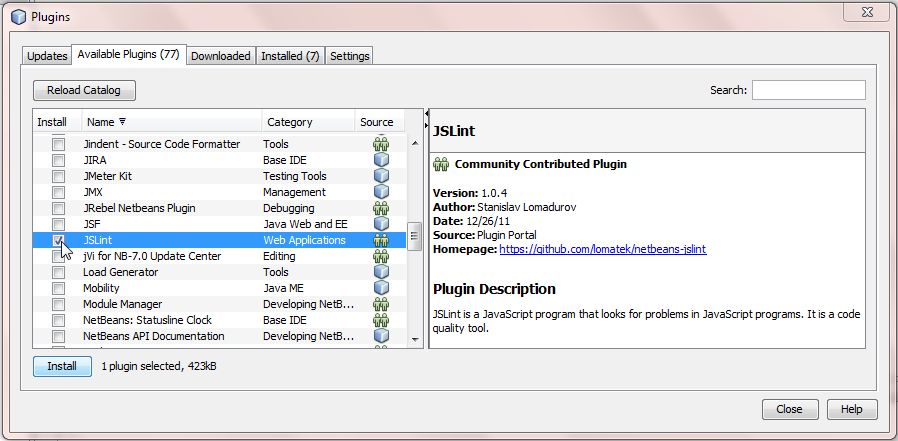The image size is (898, 441).
Task: Click source cube icon in Load Generator row
Action: pos(381,272)
